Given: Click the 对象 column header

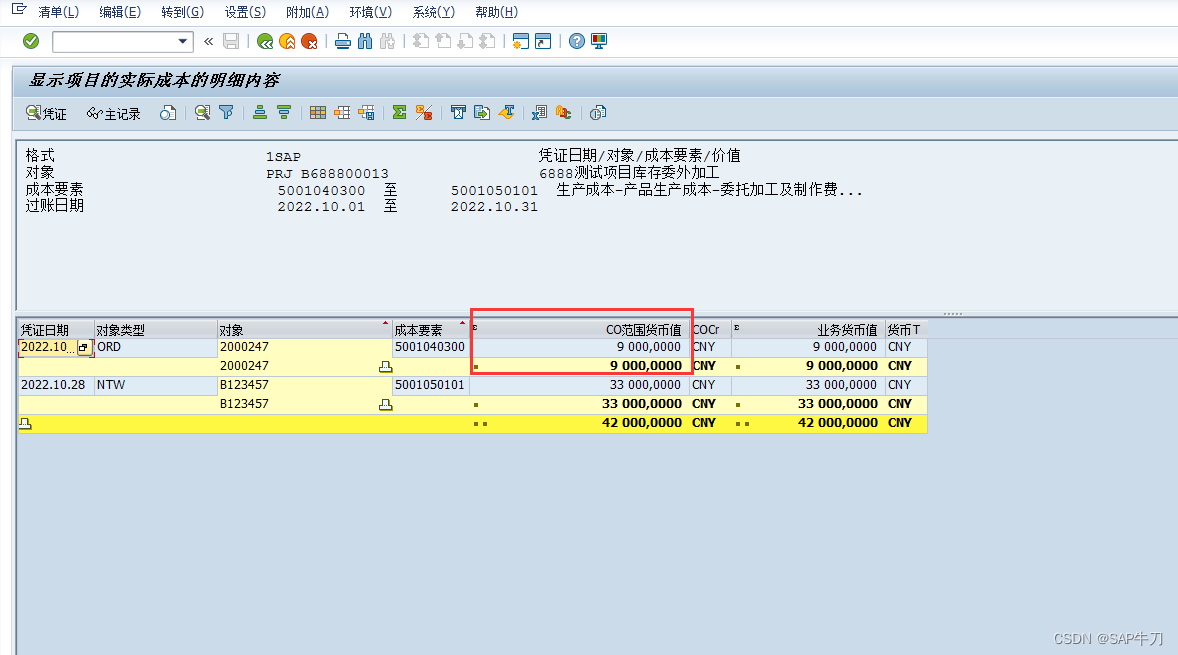Looking at the screenshot, I should (x=304, y=330).
